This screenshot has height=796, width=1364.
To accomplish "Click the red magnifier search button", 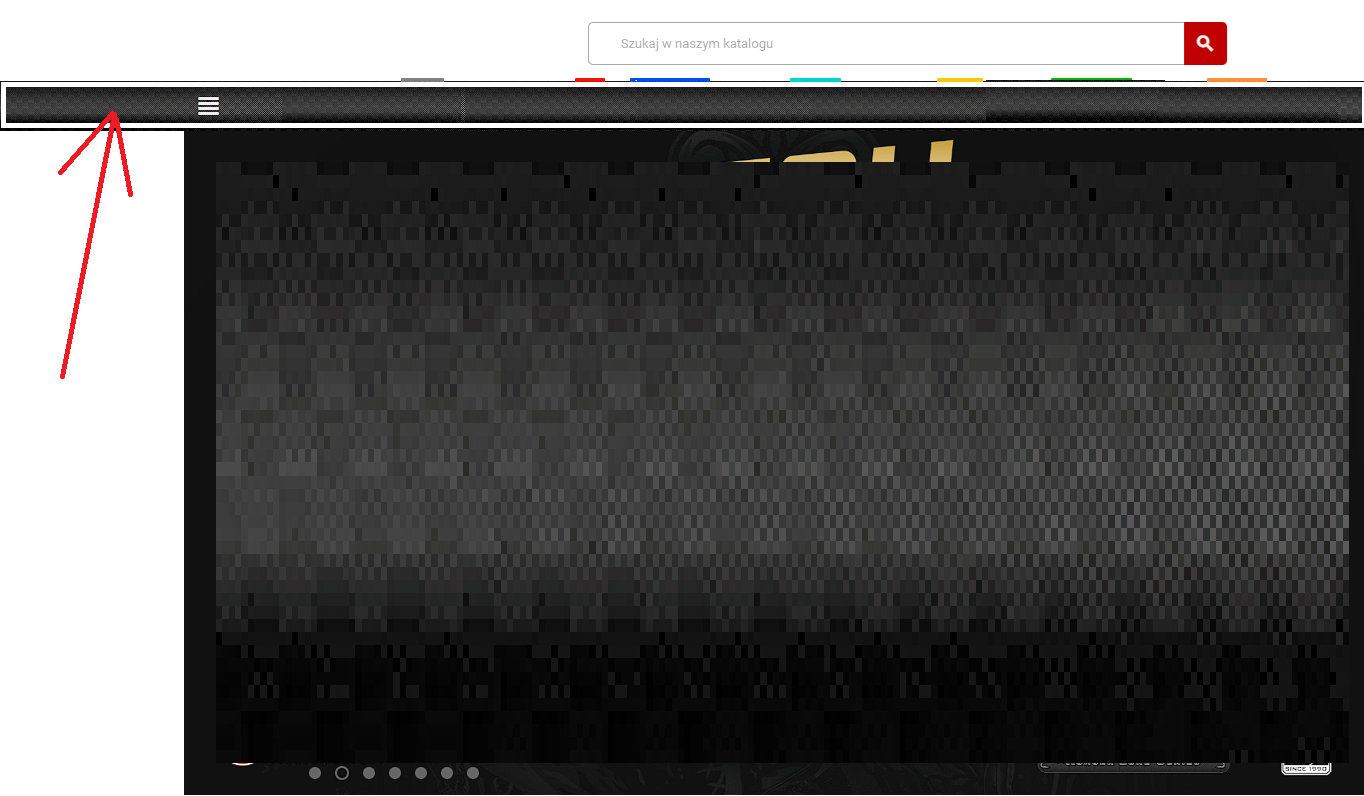I will [1205, 44].
